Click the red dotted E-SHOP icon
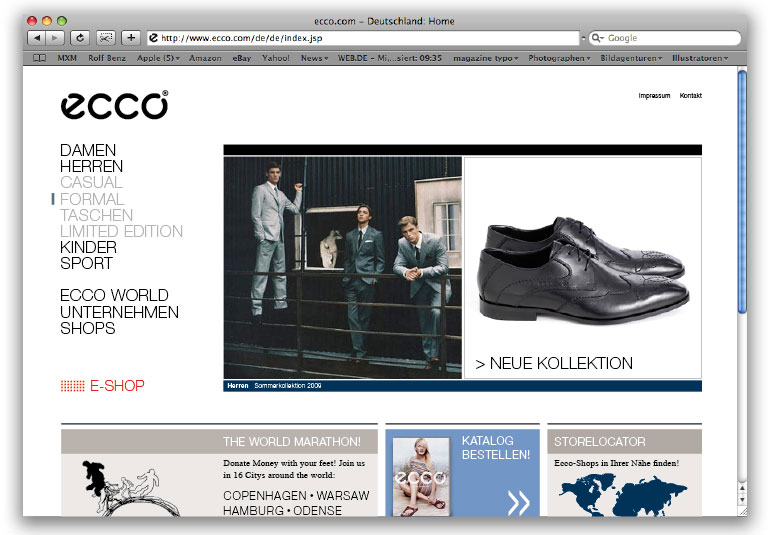Image resolution: width=770 pixels, height=535 pixels. tap(72, 386)
